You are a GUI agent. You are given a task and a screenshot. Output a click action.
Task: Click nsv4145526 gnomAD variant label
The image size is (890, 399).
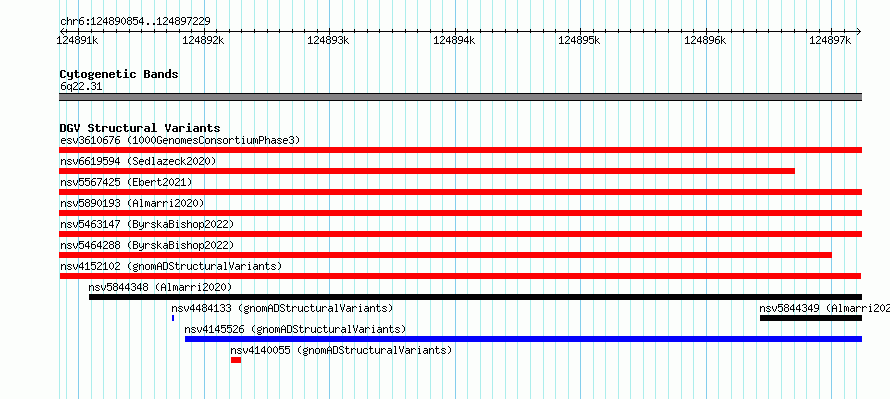tap(295, 329)
